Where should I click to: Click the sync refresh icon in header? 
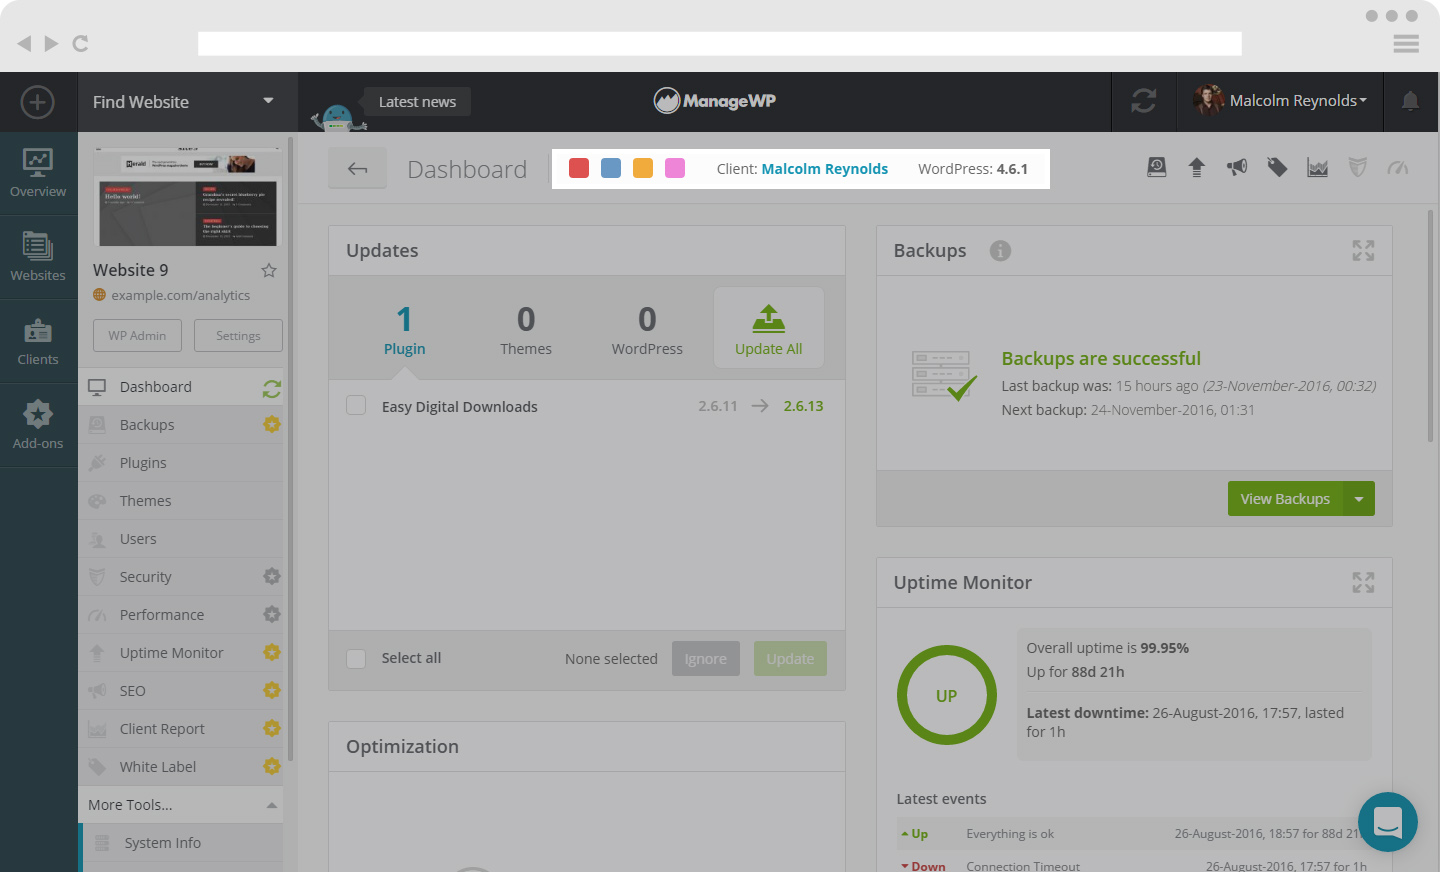coord(1144,101)
